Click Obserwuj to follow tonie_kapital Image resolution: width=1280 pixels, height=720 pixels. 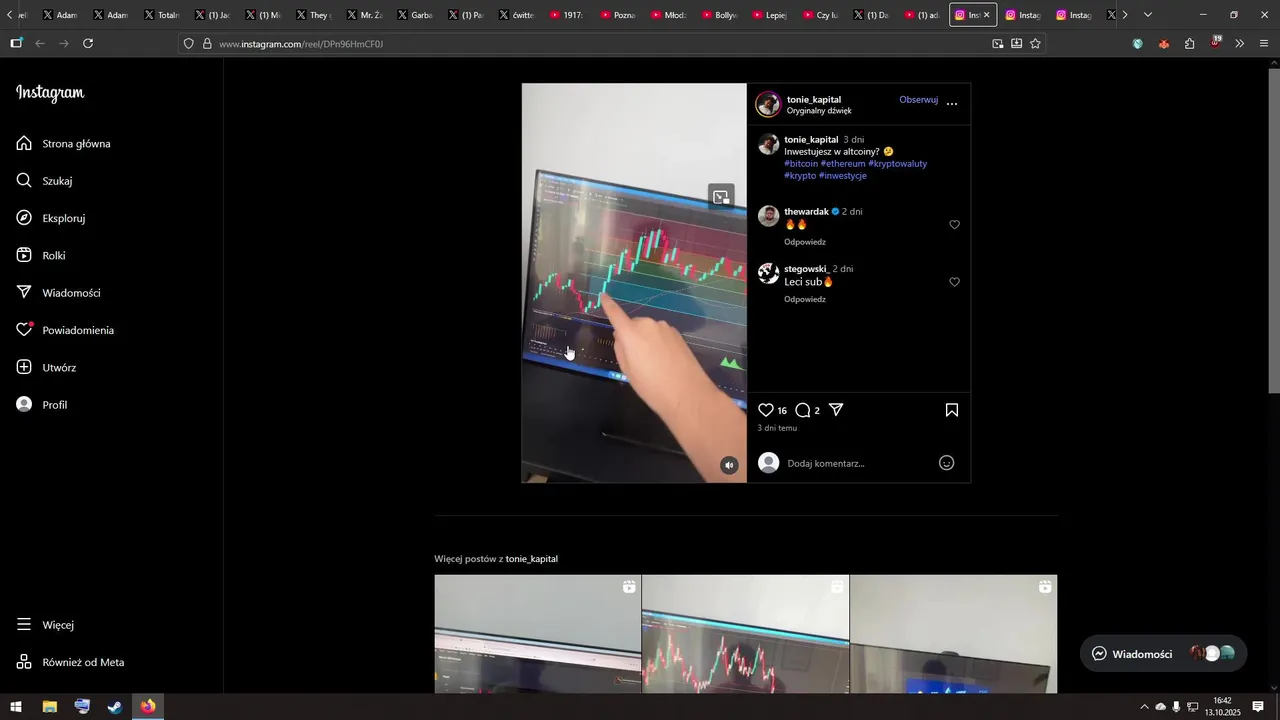coord(918,100)
